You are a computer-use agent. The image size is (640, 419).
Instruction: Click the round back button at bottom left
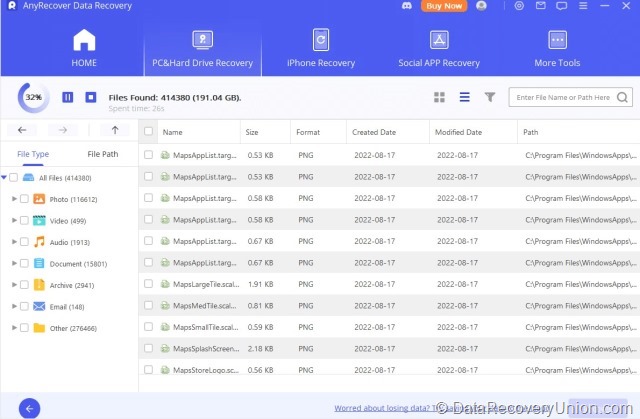tap(29, 408)
